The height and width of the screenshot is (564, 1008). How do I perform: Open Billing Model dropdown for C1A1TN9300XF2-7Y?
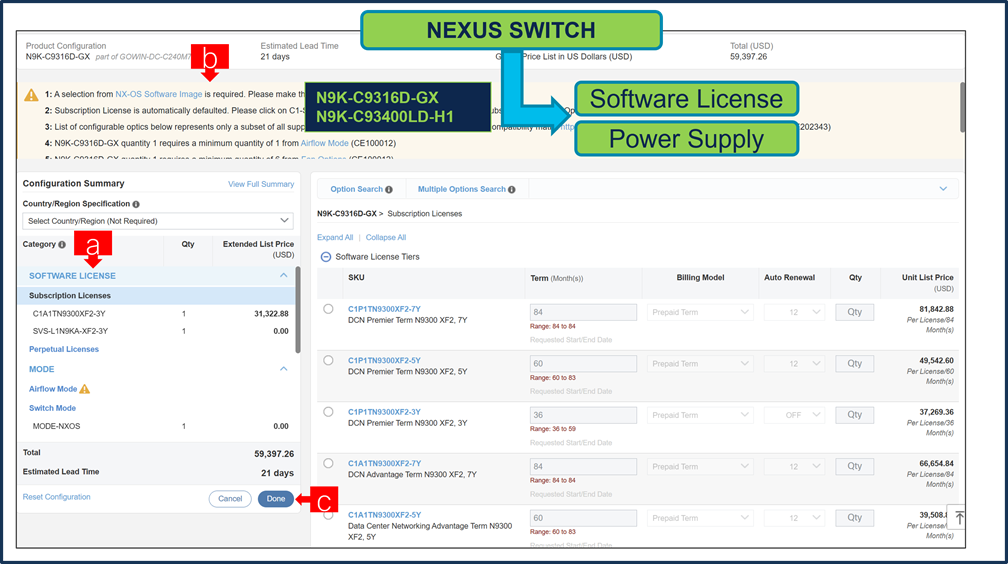pos(700,466)
